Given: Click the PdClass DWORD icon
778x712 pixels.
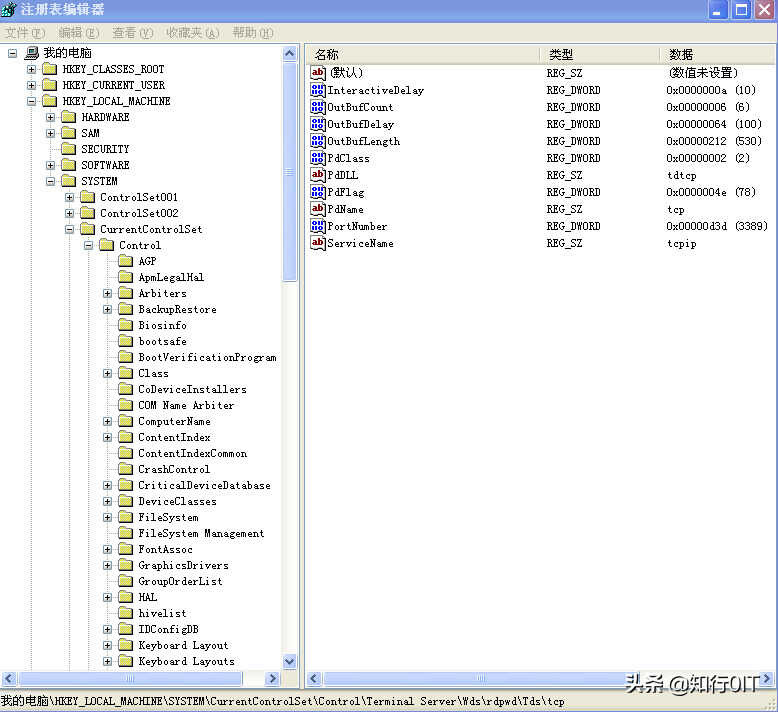Looking at the screenshot, I should tap(318, 158).
